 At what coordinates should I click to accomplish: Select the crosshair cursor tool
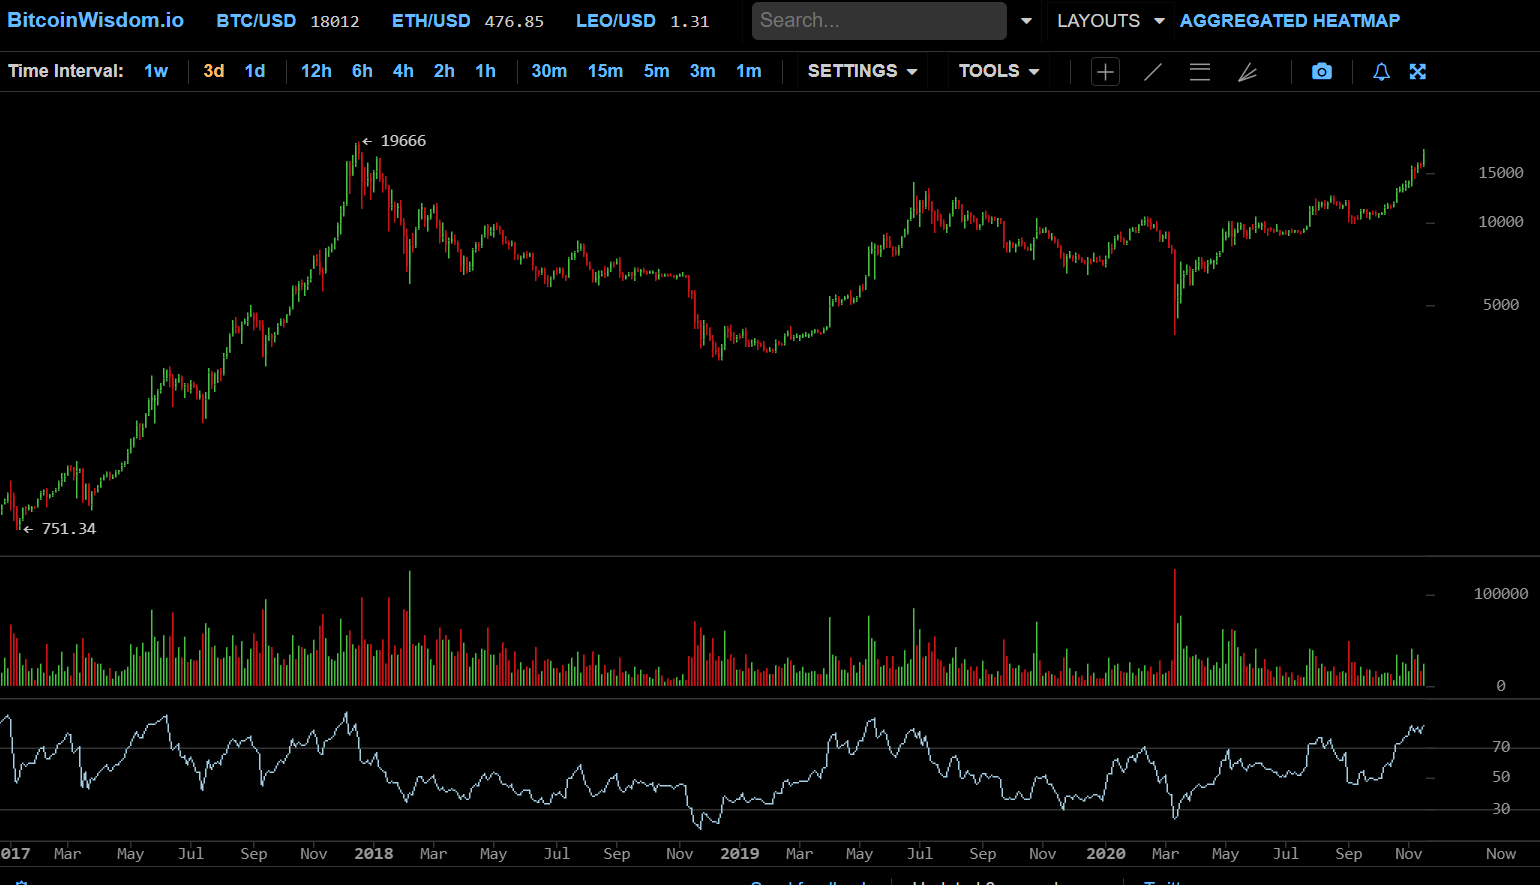1105,72
